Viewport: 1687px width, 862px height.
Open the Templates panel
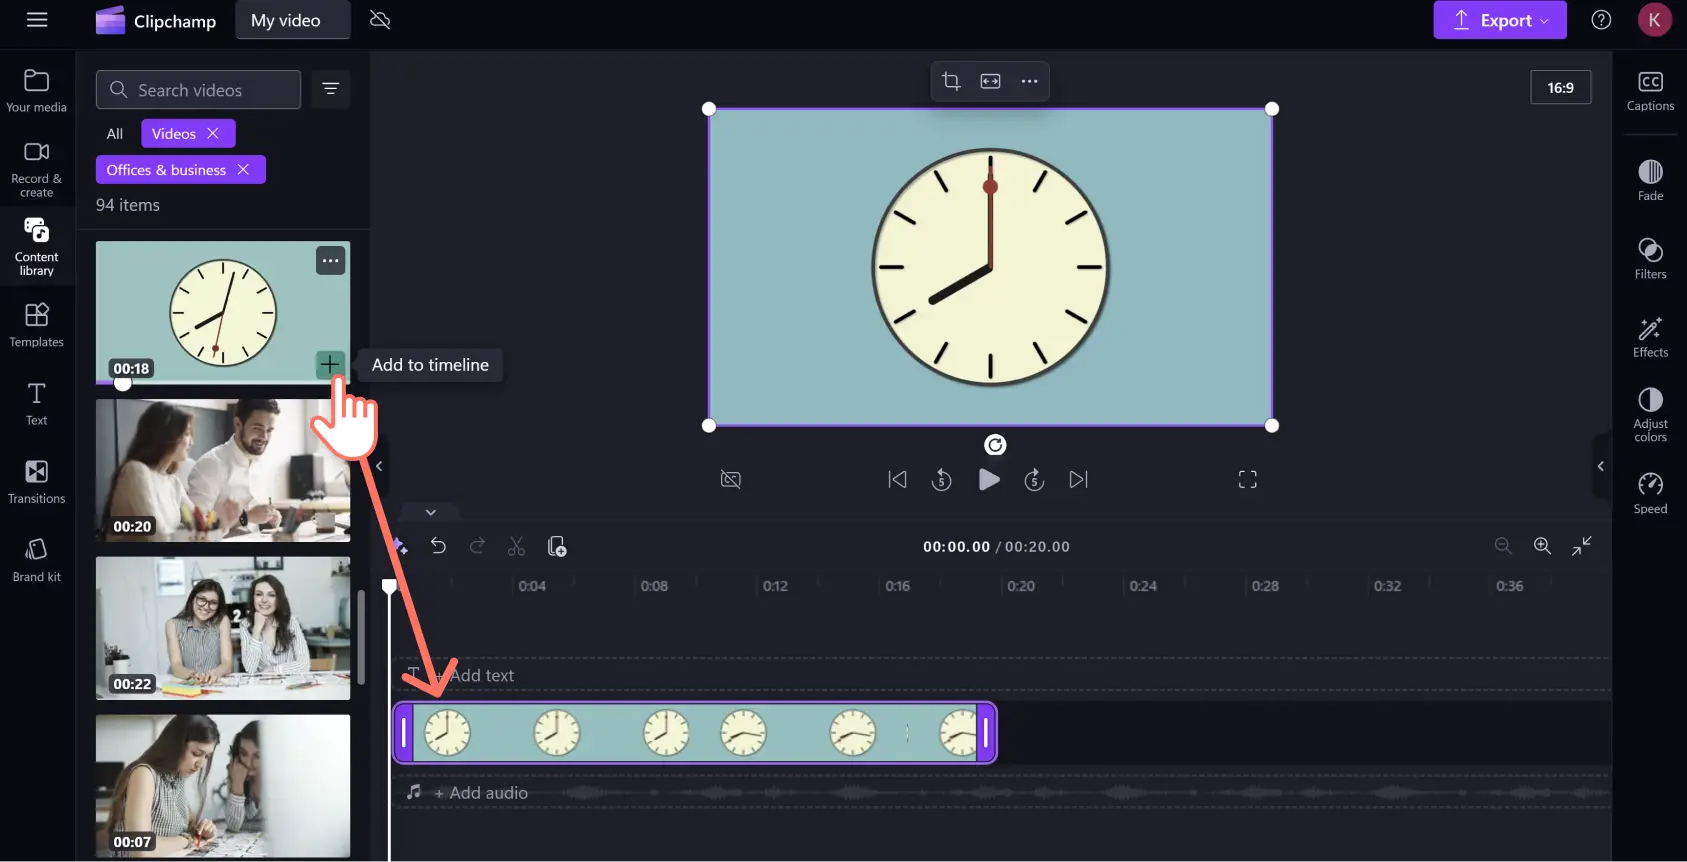[x=37, y=325]
